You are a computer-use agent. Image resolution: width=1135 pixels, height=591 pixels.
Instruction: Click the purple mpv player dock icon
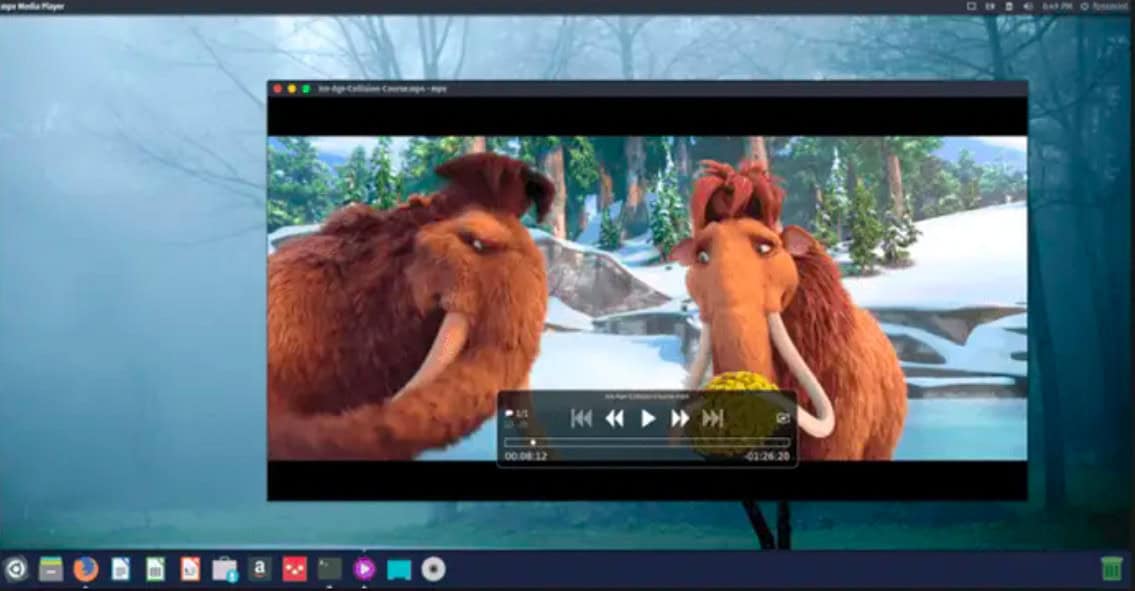pos(364,569)
